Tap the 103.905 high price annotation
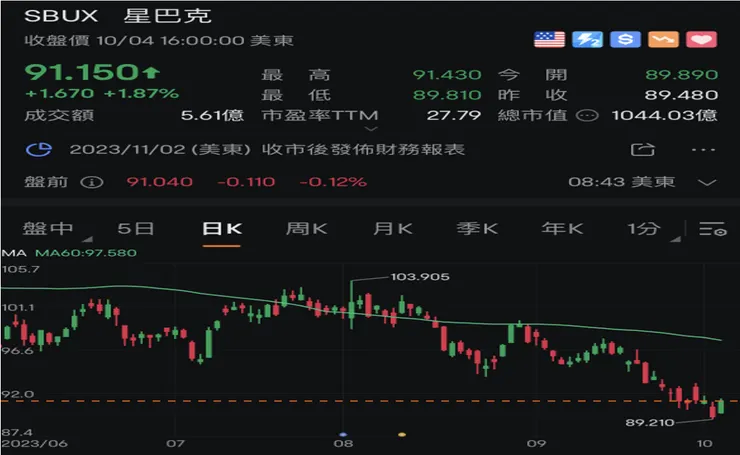 click(420, 277)
